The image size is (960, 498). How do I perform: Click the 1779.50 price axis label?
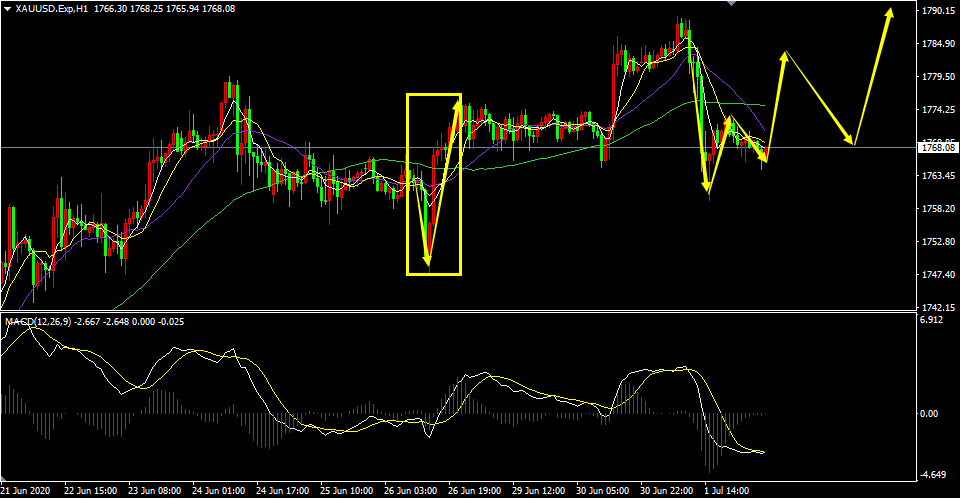click(939, 77)
